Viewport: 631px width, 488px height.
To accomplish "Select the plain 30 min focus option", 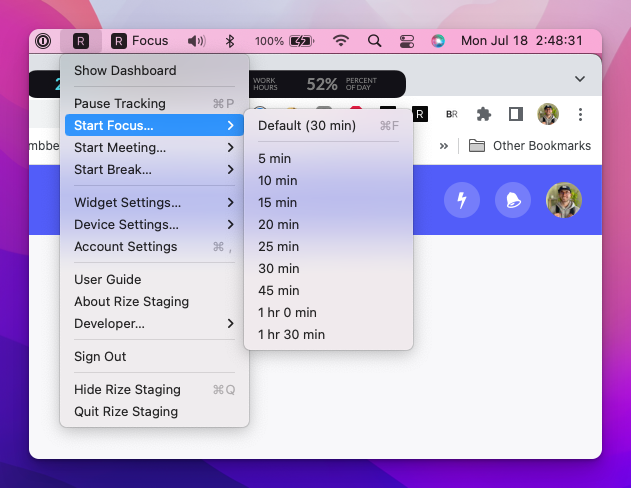I will point(328,268).
